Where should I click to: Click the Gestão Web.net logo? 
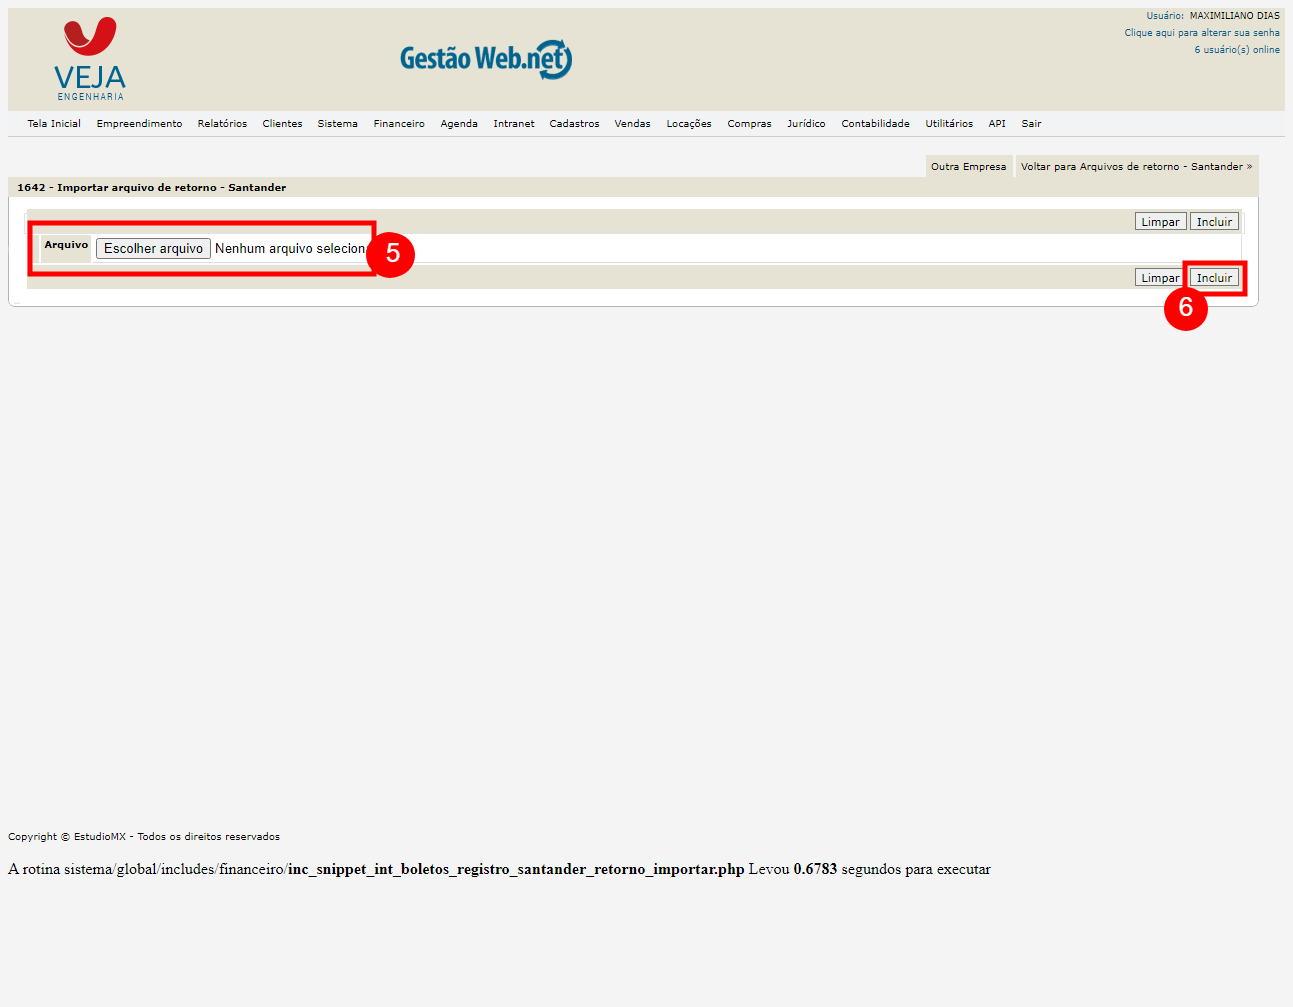pyautogui.click(x=486, y=59)
